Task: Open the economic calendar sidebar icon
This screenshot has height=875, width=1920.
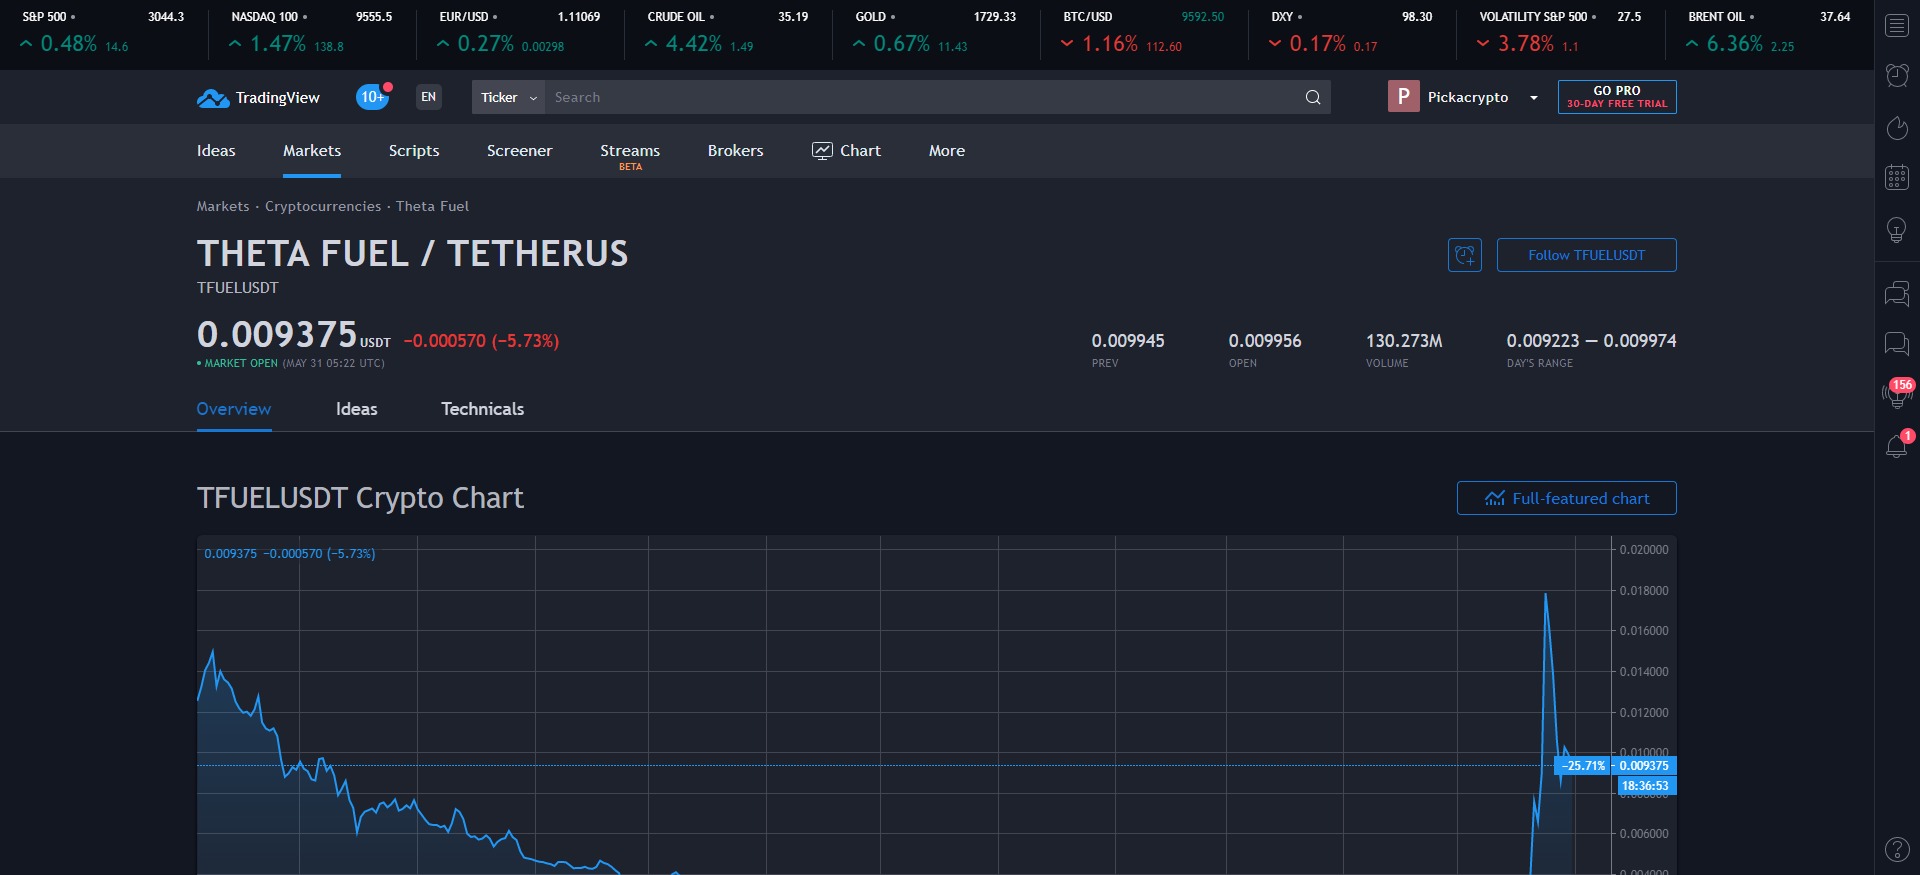Action: [x=1897, y=178]
